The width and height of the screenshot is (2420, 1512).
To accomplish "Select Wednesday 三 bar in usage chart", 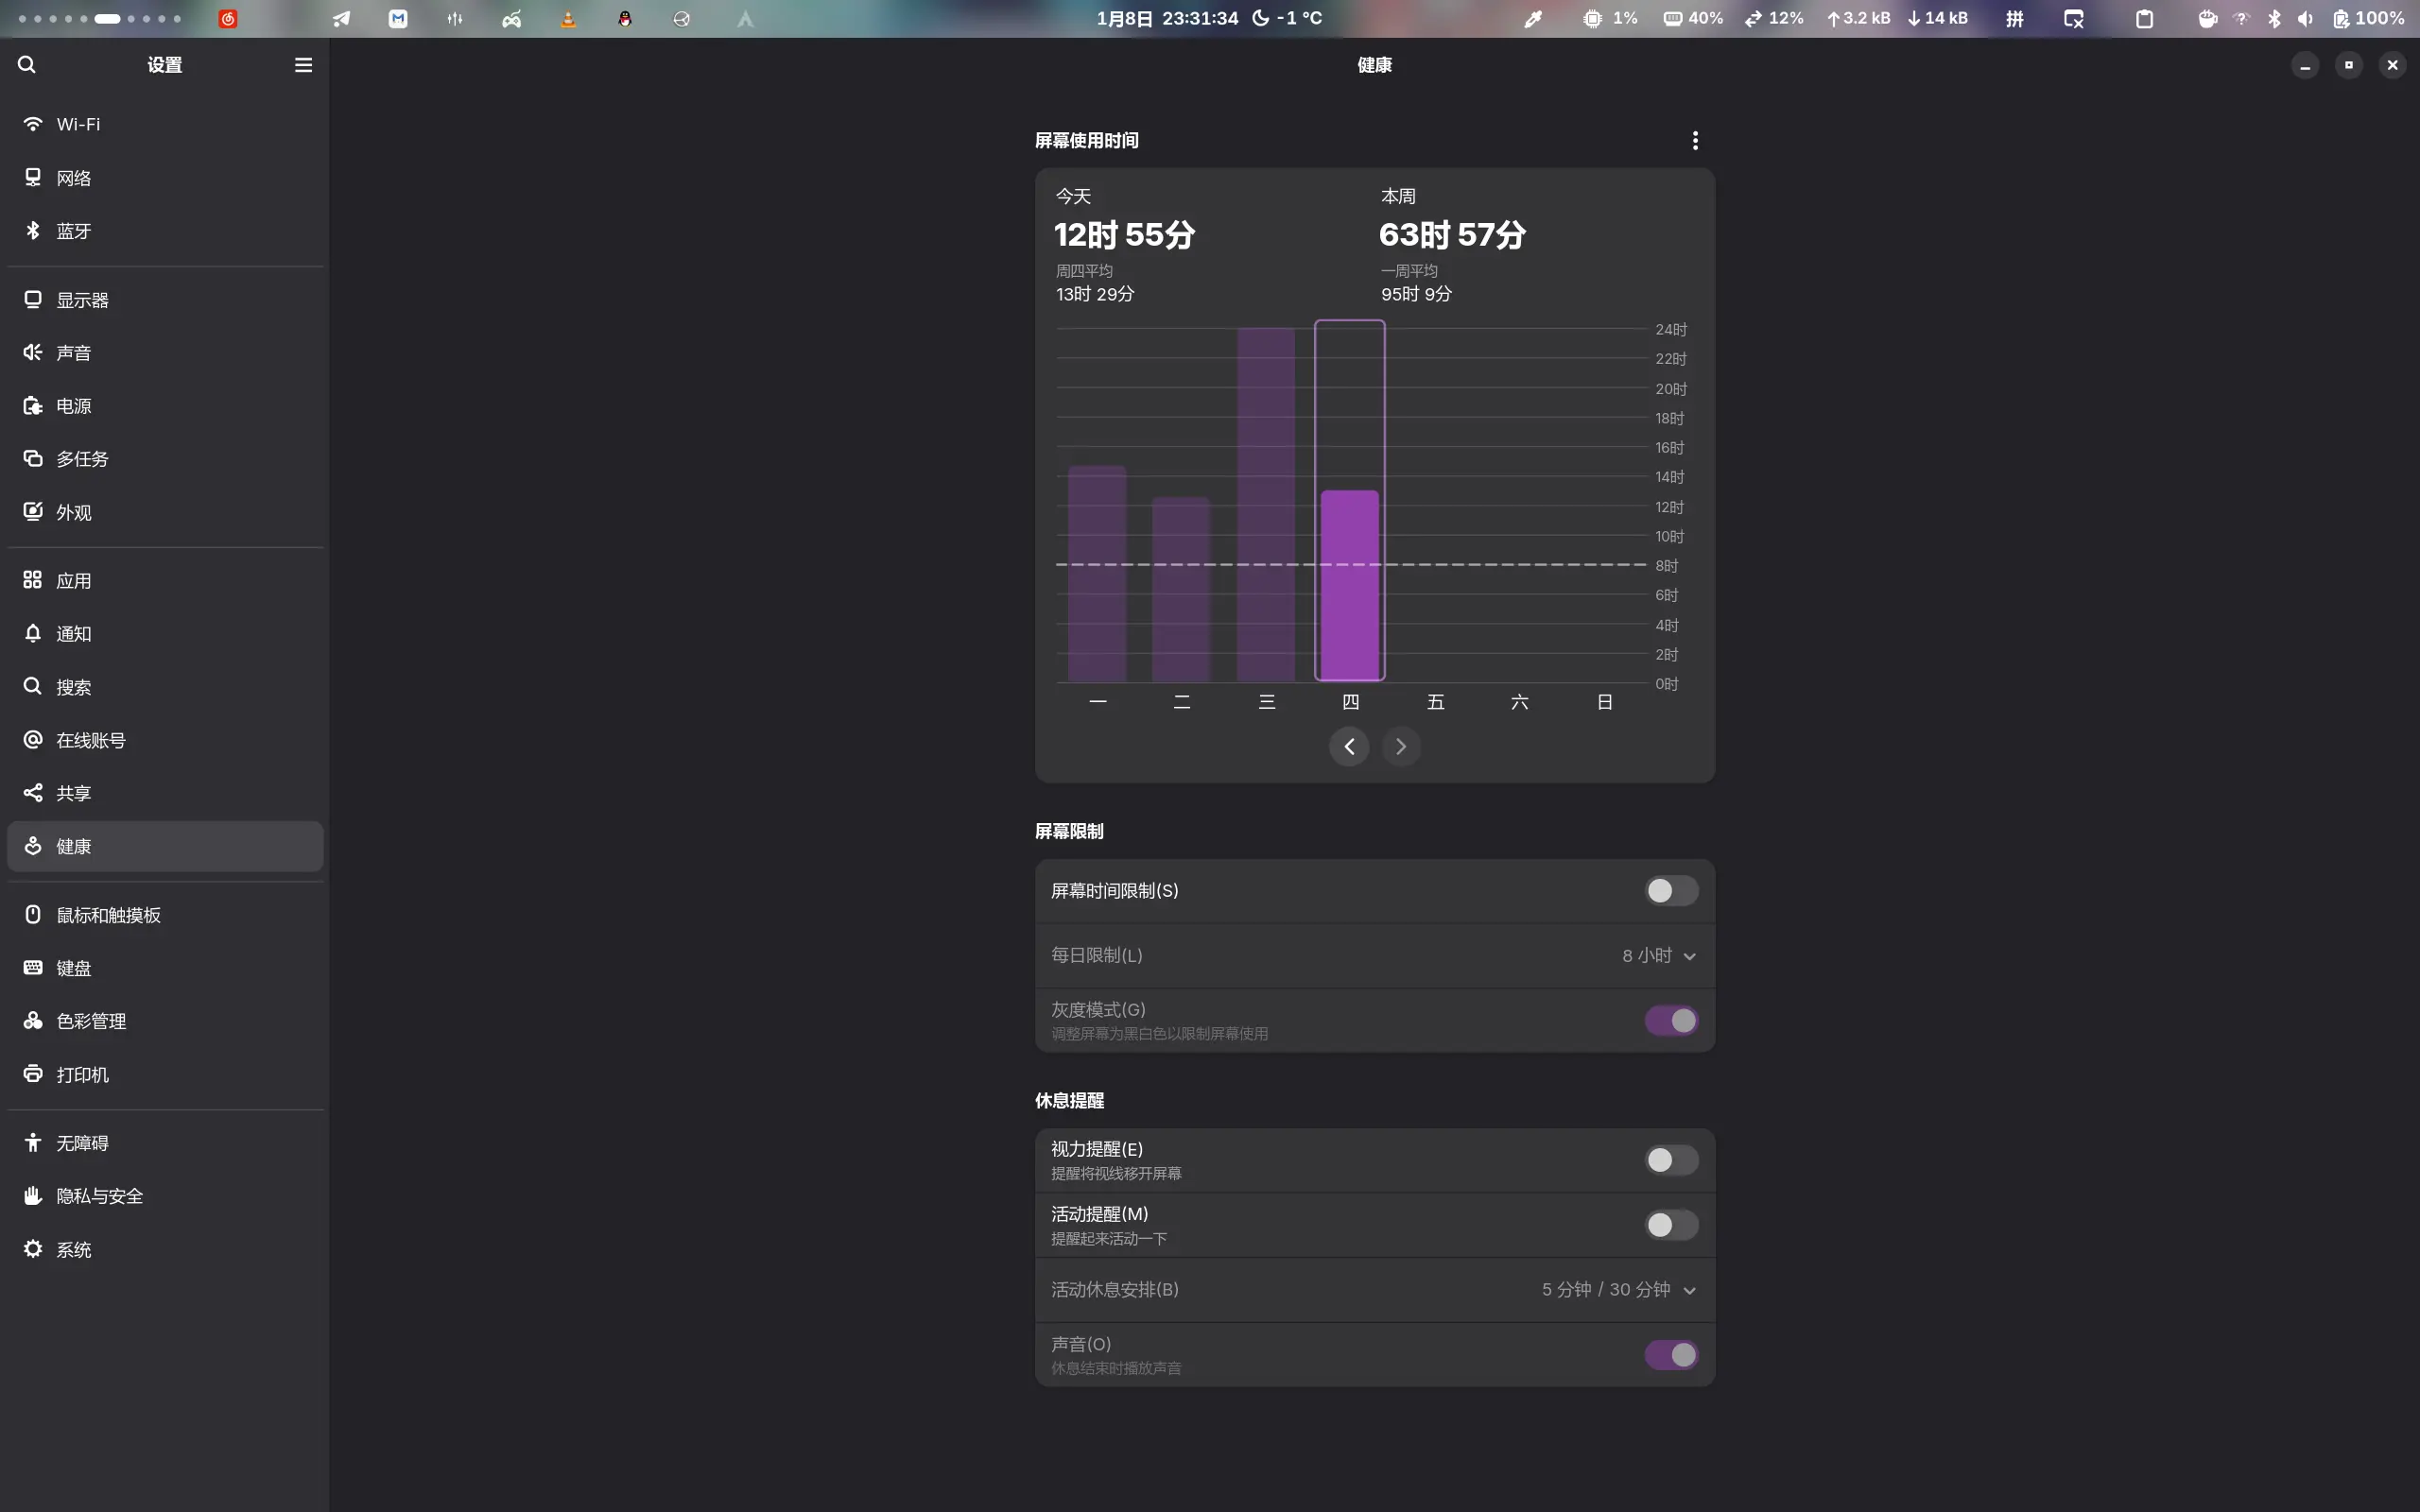I will 1266,505.
